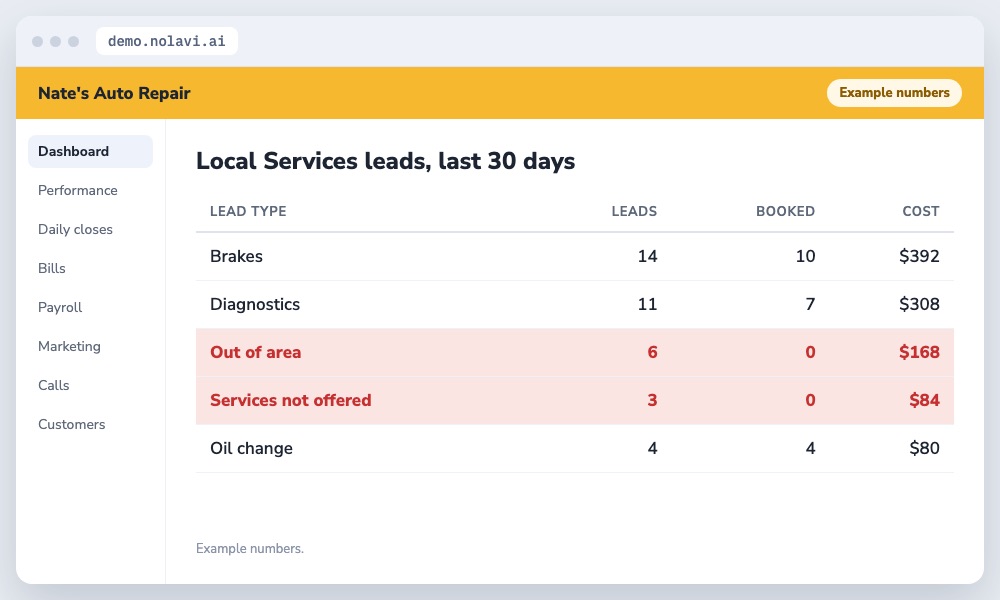Click the LEAD TYPE column header
Screen dimensions: 1000x600
(x=248, y=211)
